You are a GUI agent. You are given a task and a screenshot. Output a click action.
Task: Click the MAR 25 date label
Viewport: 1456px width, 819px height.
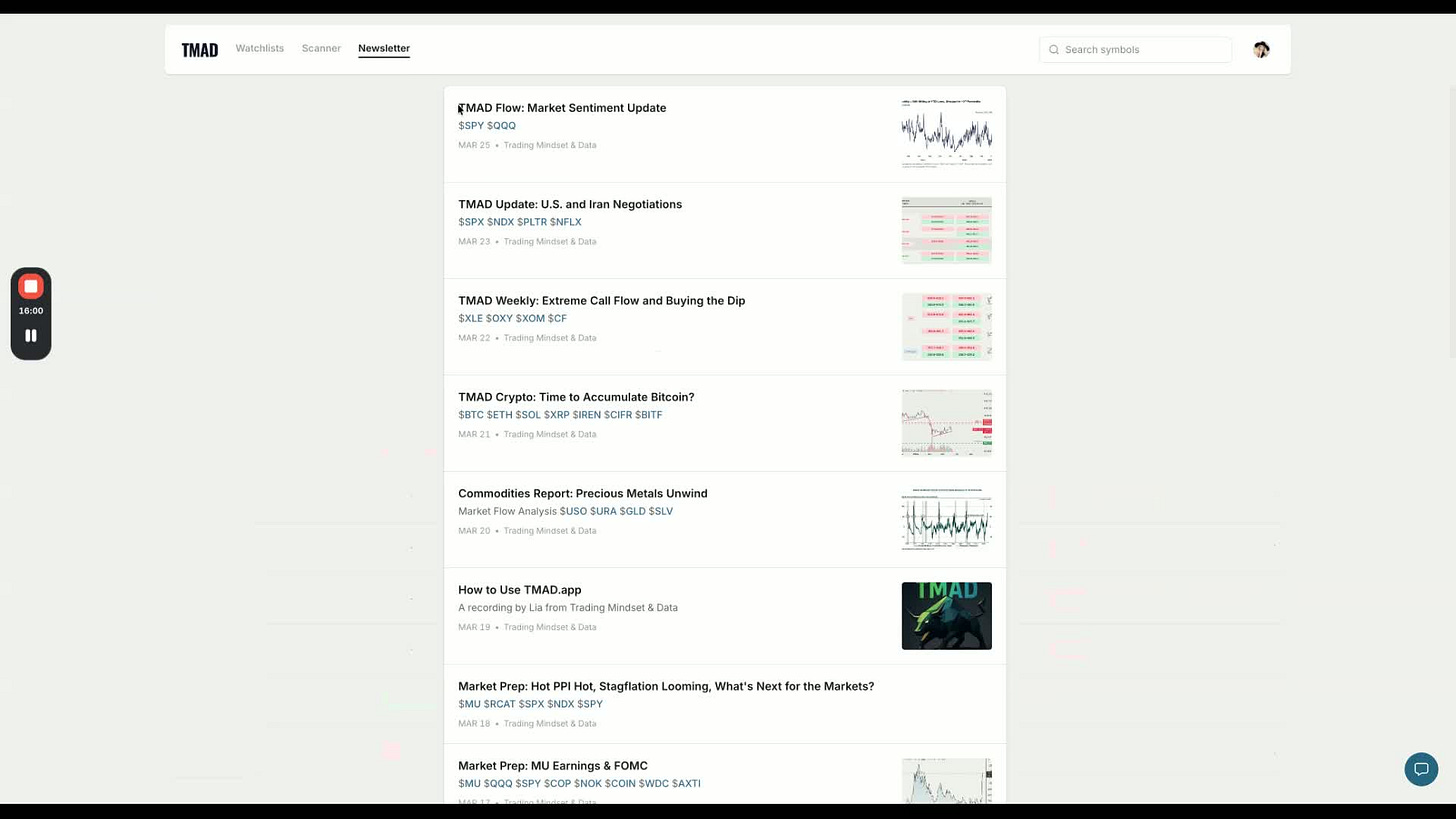[474, 145]
